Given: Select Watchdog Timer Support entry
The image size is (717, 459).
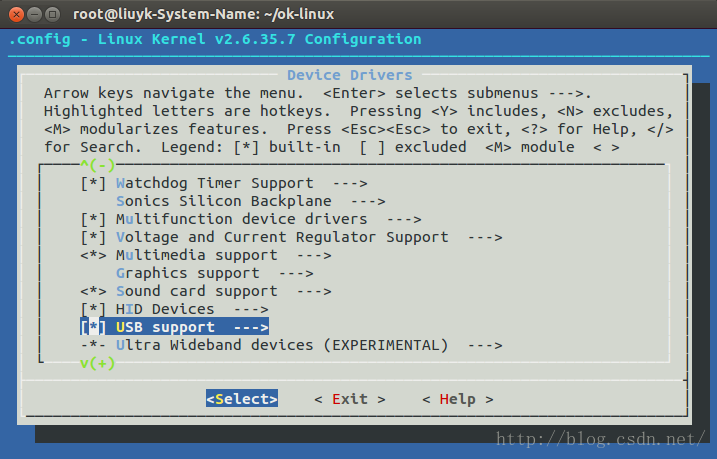Looking at the screenshot, I should (215, 183).
